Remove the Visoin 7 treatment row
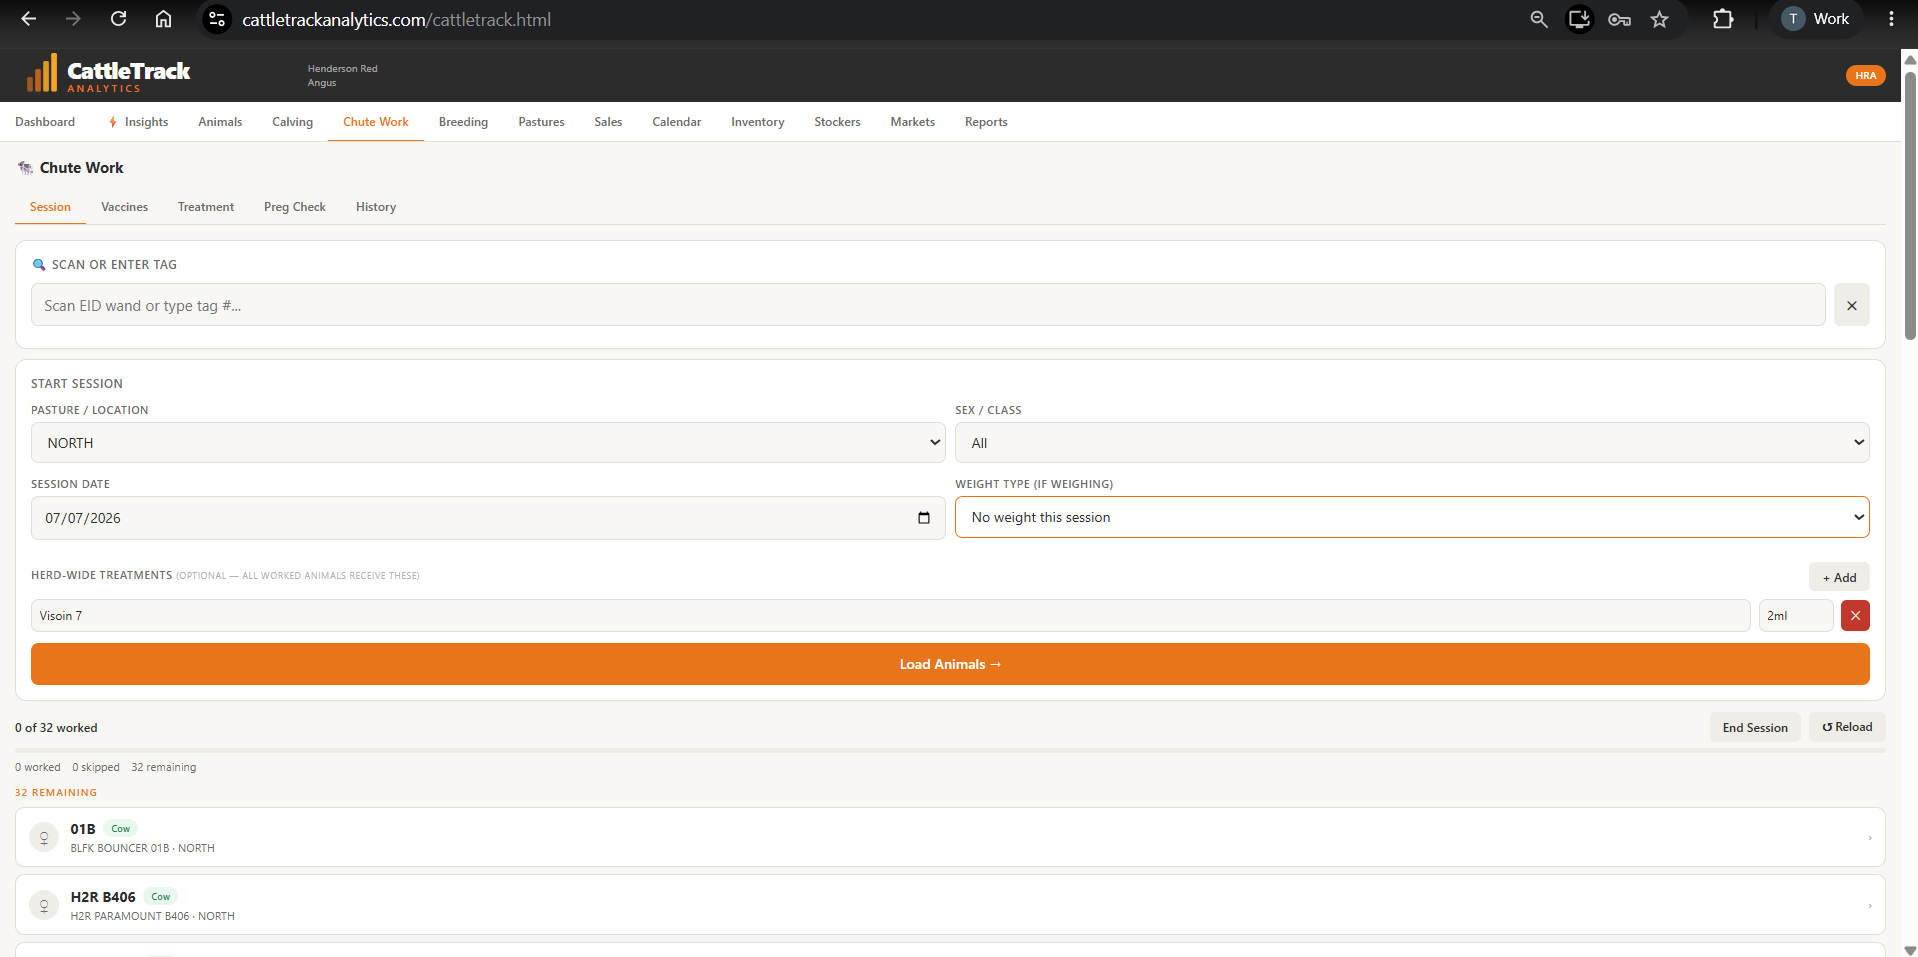 (1855, 615)
